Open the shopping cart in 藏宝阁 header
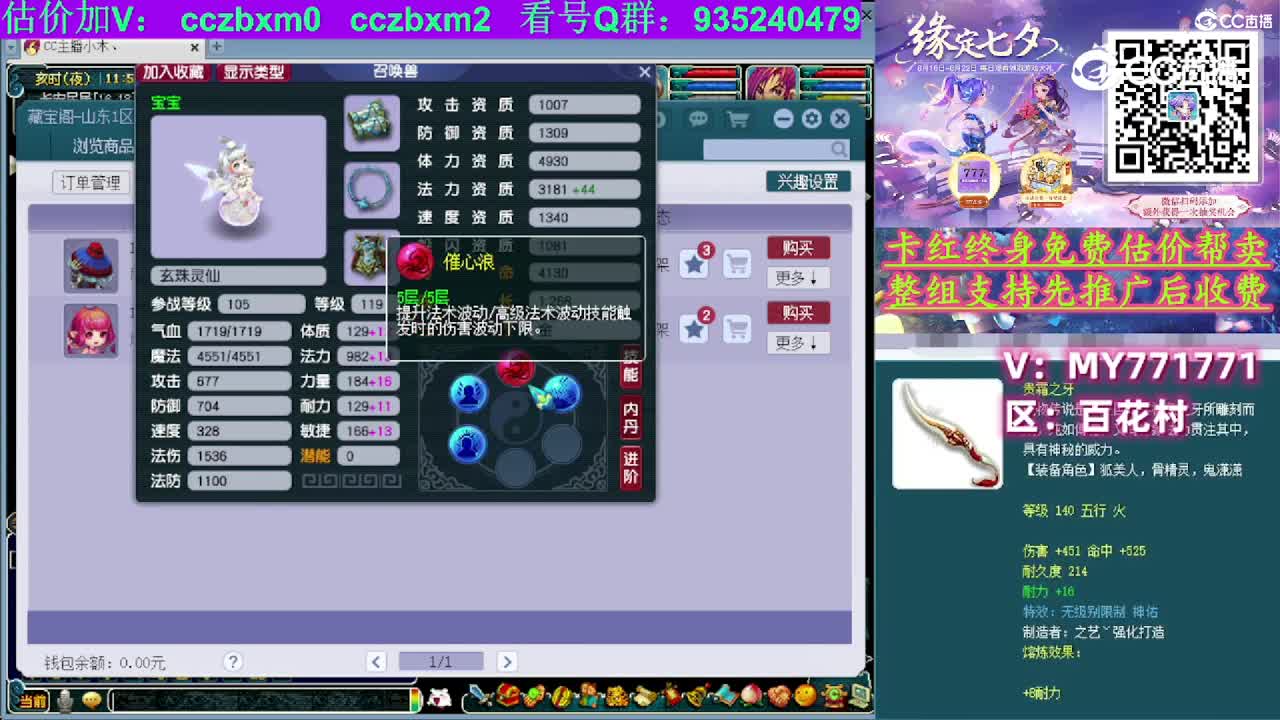Viewport: 1280px width, 720px height. pos(738,120)
